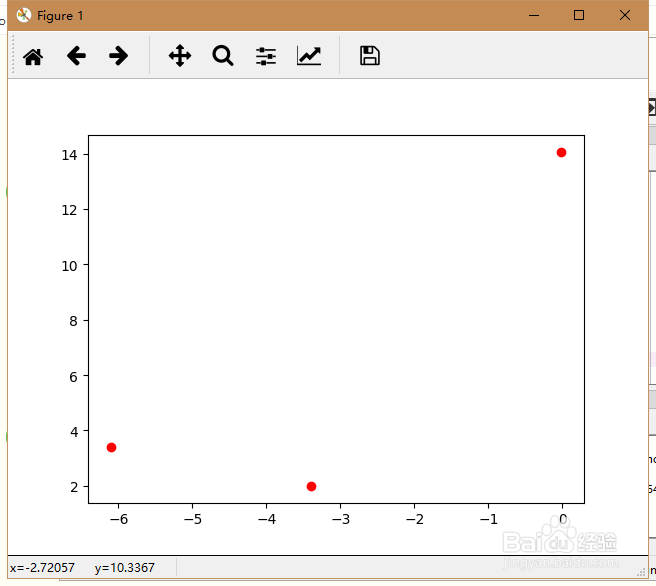This screenshot has height=586, width=656.
Task: Click the y-axis tick label 8
Action: pos(74,321)
